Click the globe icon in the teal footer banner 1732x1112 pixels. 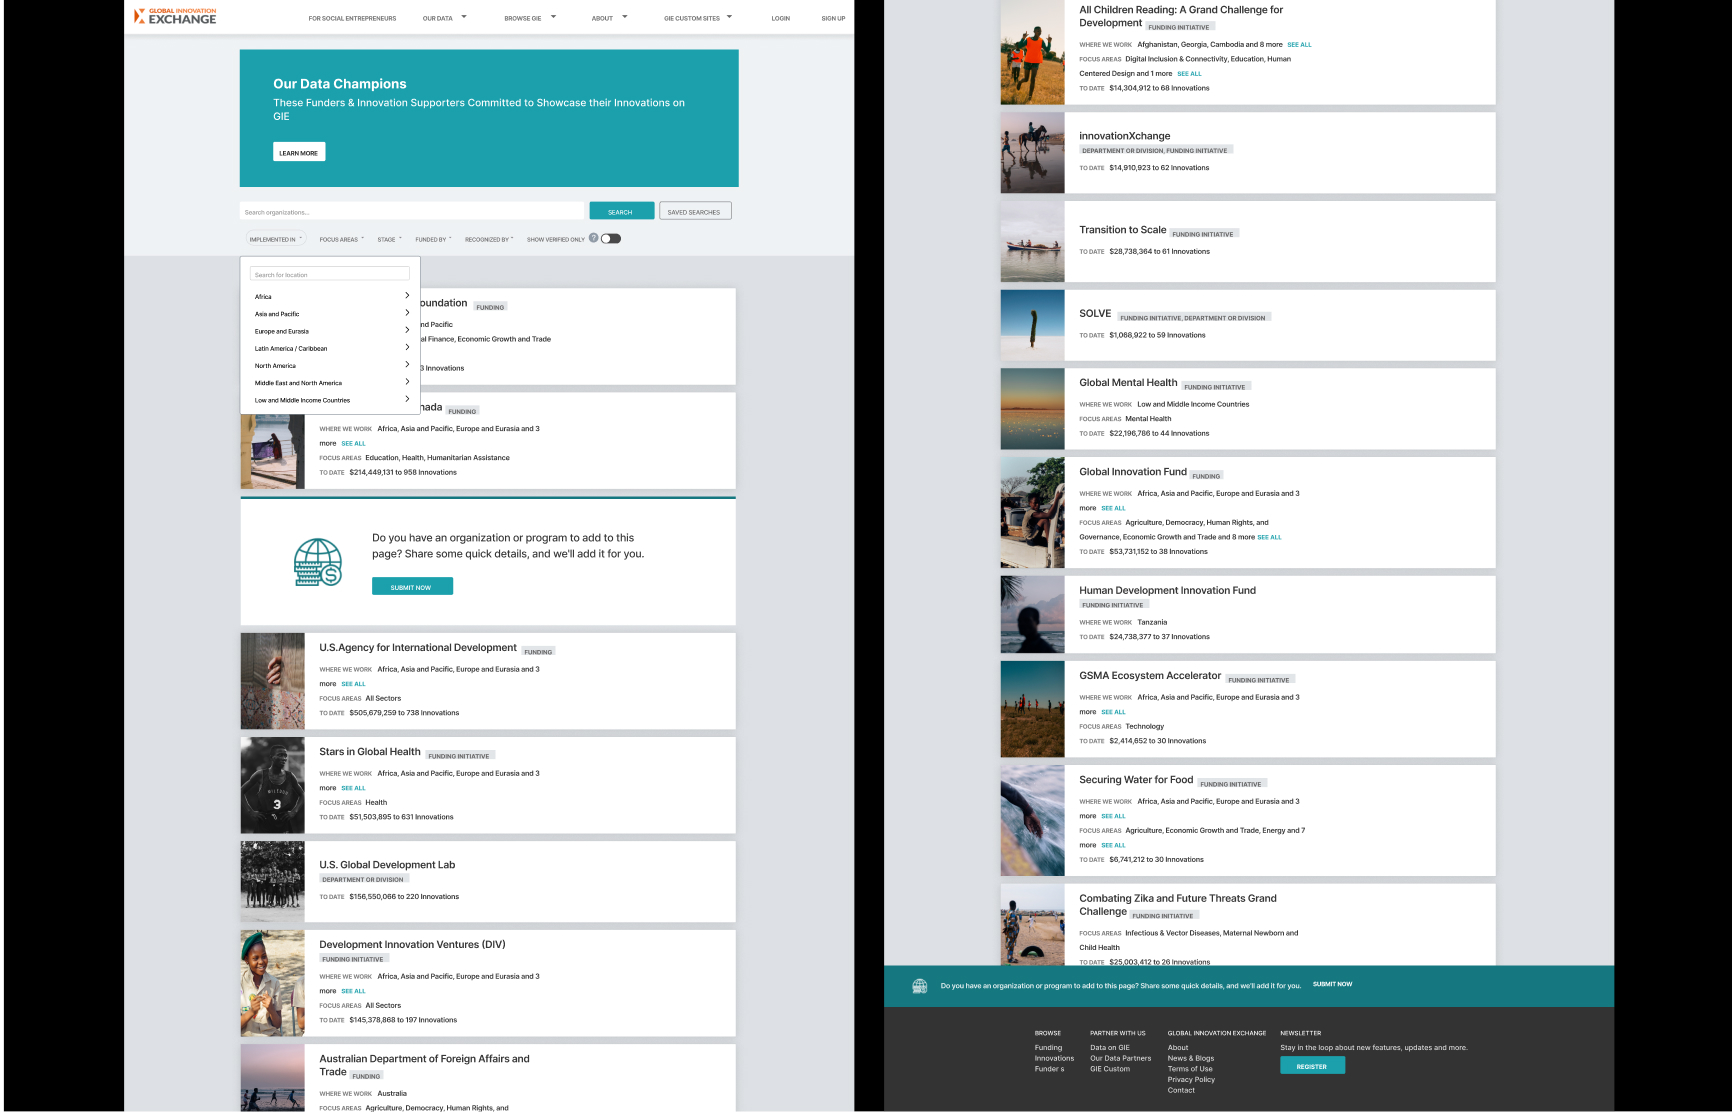[919, 986]
